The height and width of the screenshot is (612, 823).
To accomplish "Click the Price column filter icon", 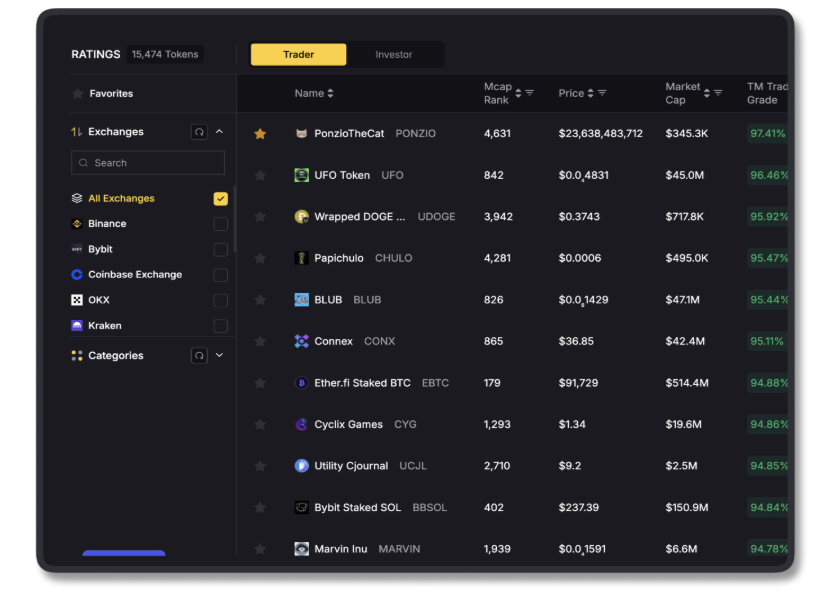I will pos(603,93).
